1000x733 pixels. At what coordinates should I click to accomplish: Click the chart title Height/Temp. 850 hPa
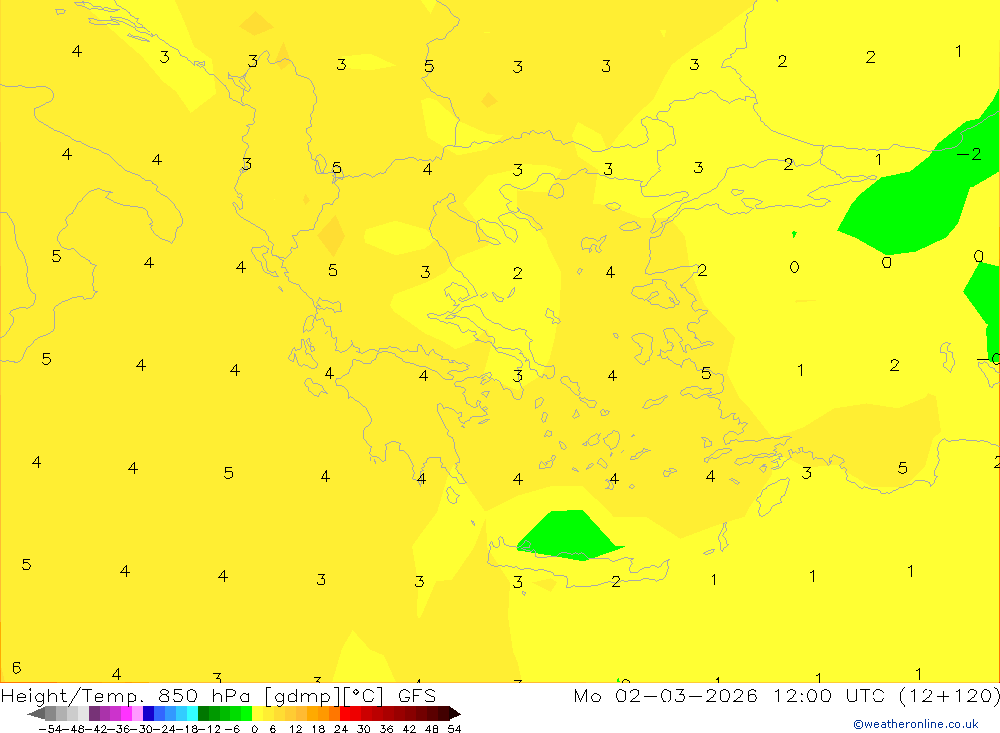pos(126,696)
